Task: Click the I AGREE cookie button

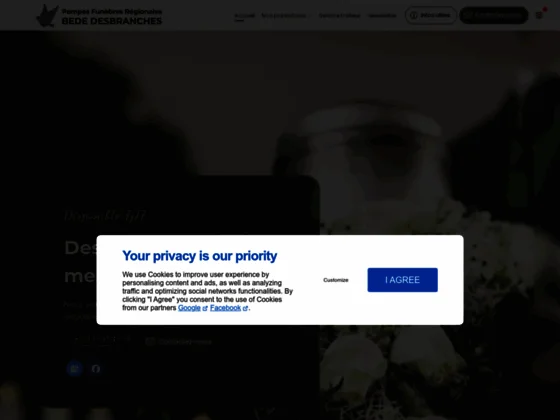Action: point(402,280)
